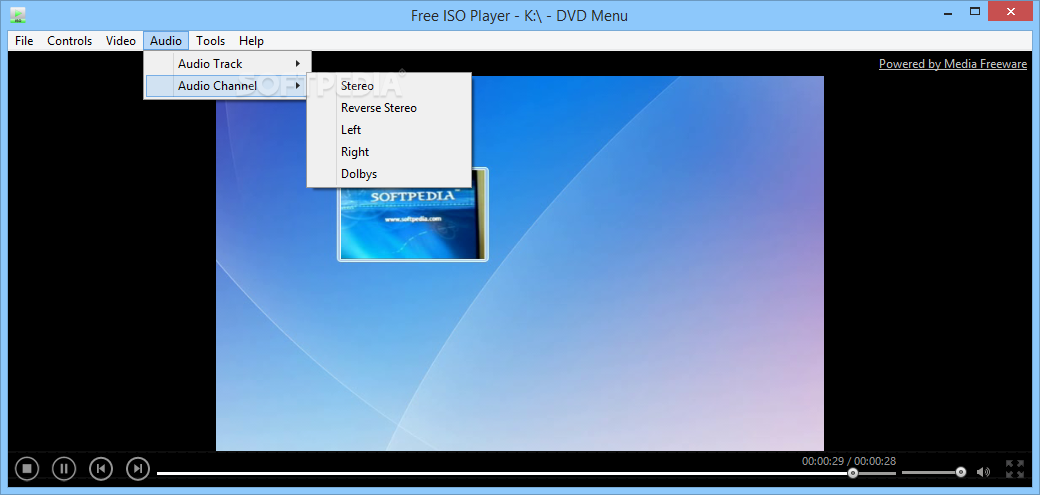Click the Stop playback button

27,469
